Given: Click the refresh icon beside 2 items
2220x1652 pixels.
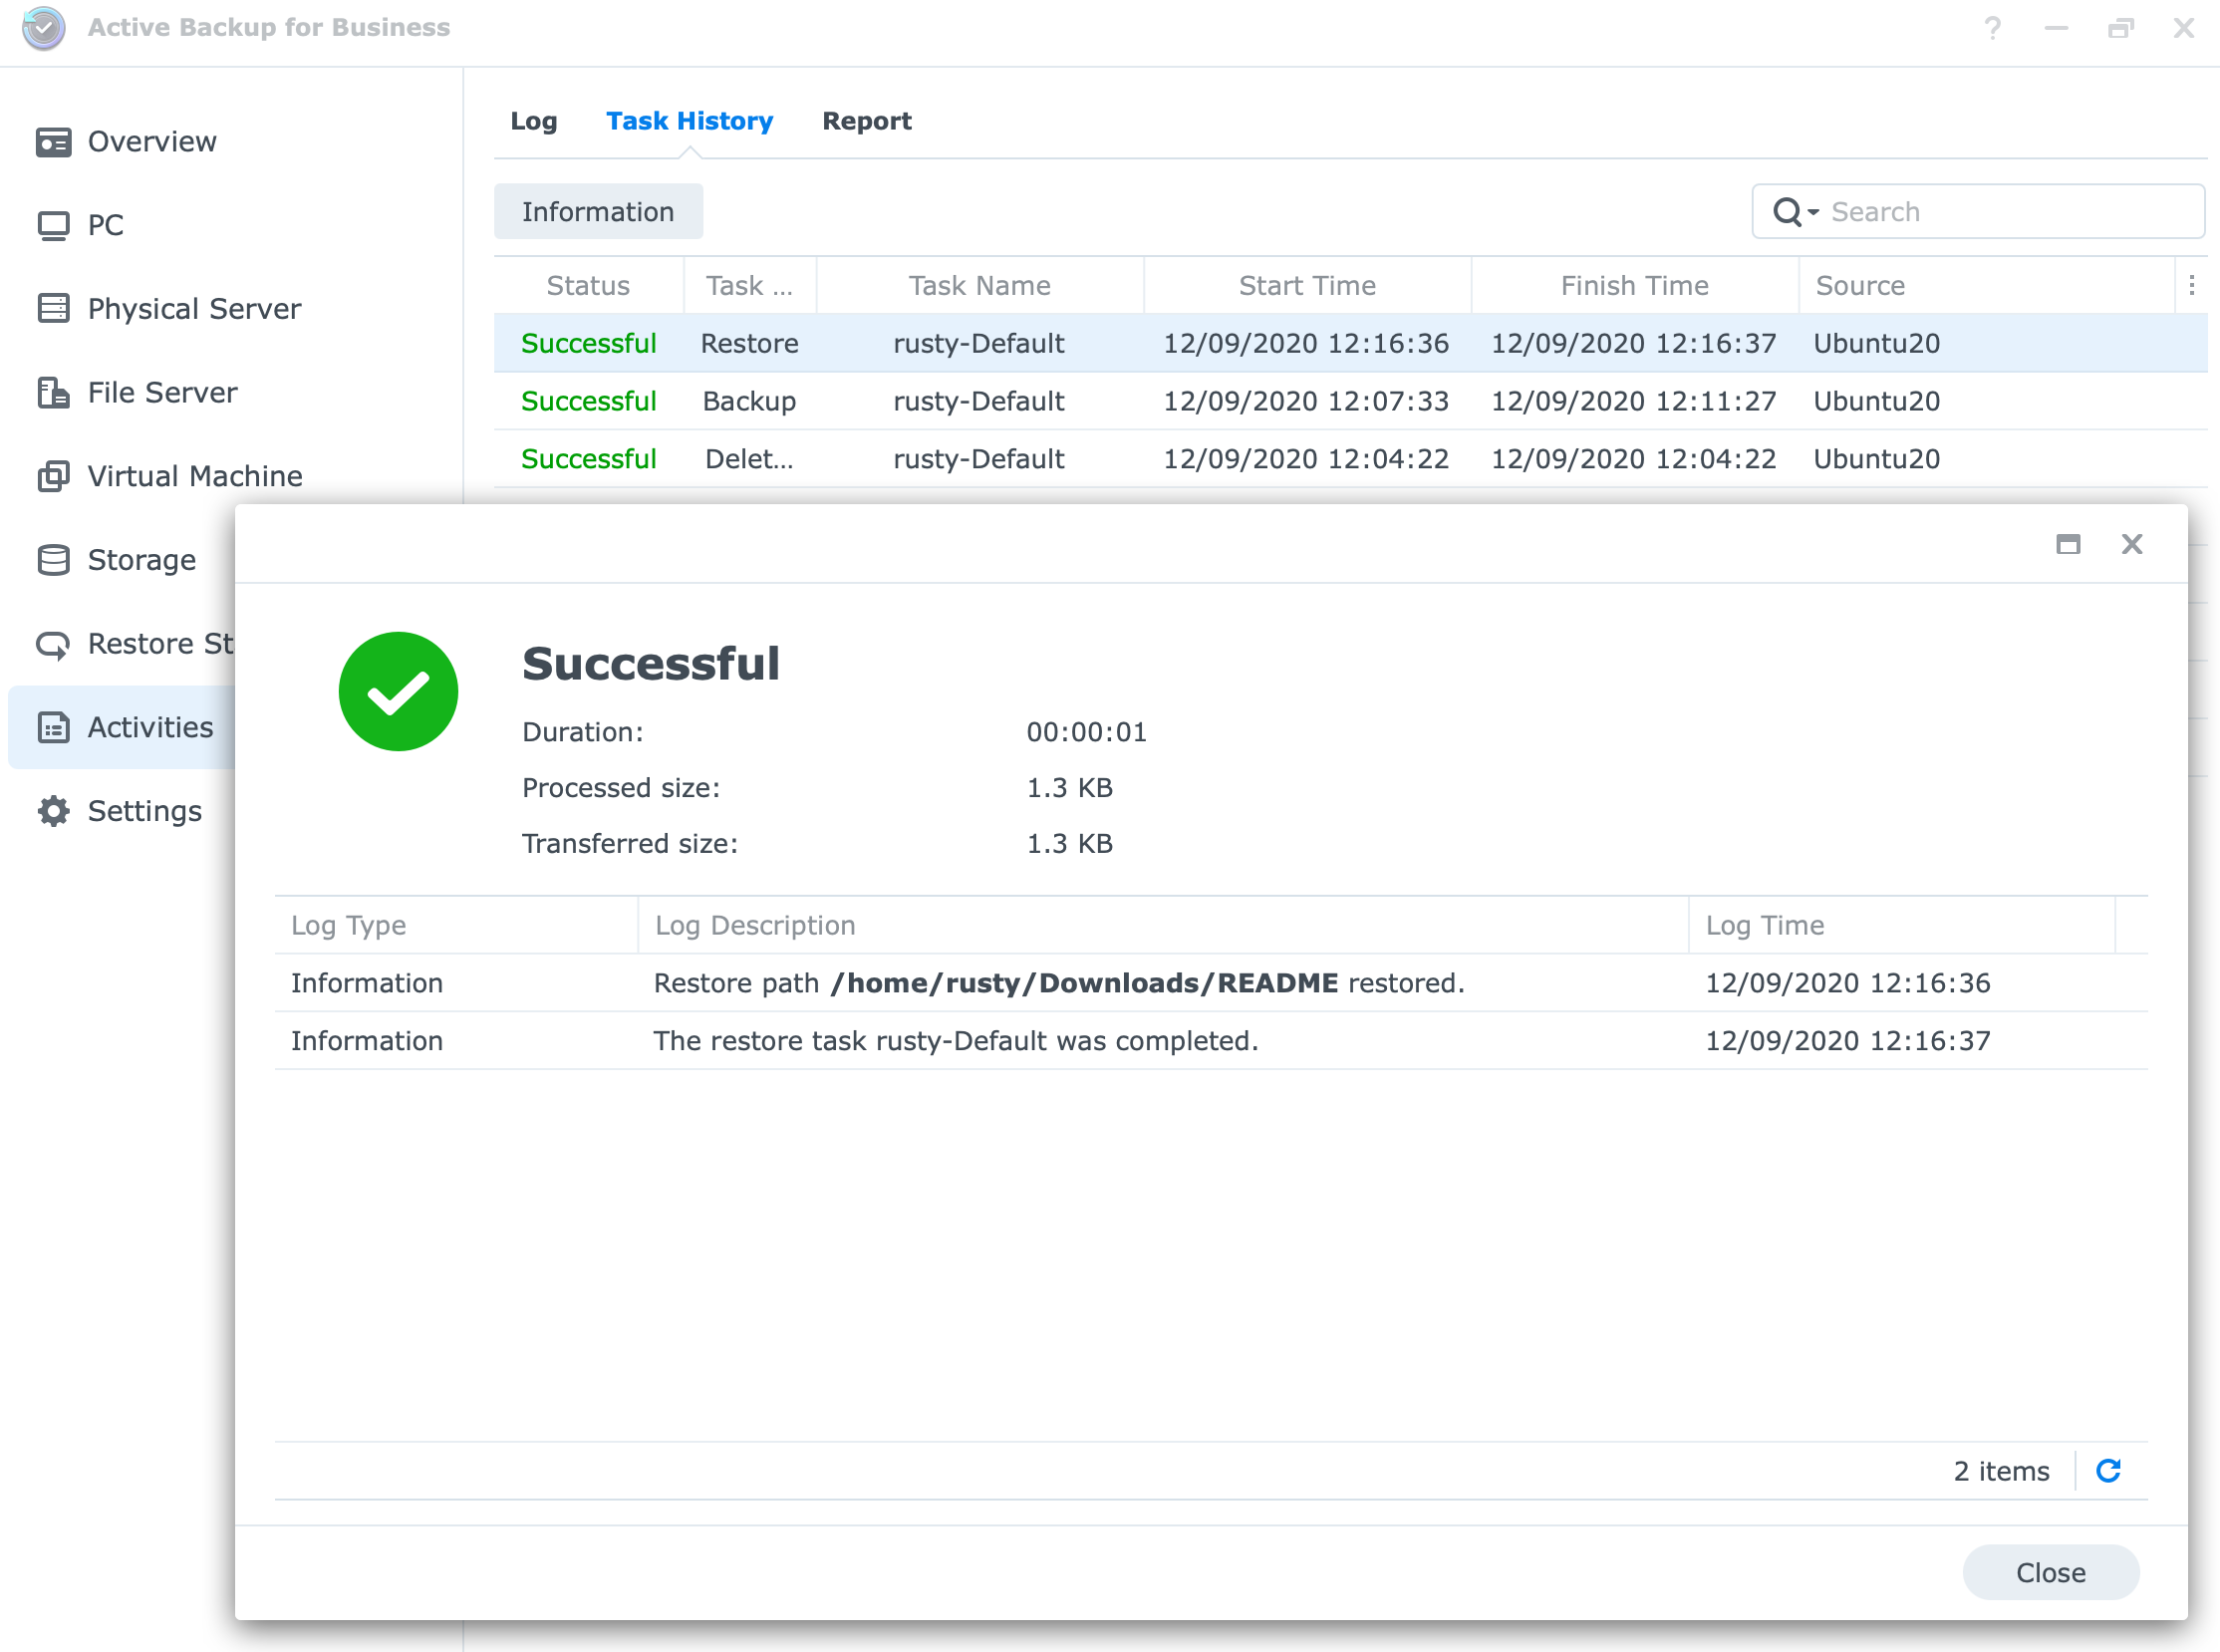Looking at the screenshot, I should pyautogui.click(x=2108, y=1471).
